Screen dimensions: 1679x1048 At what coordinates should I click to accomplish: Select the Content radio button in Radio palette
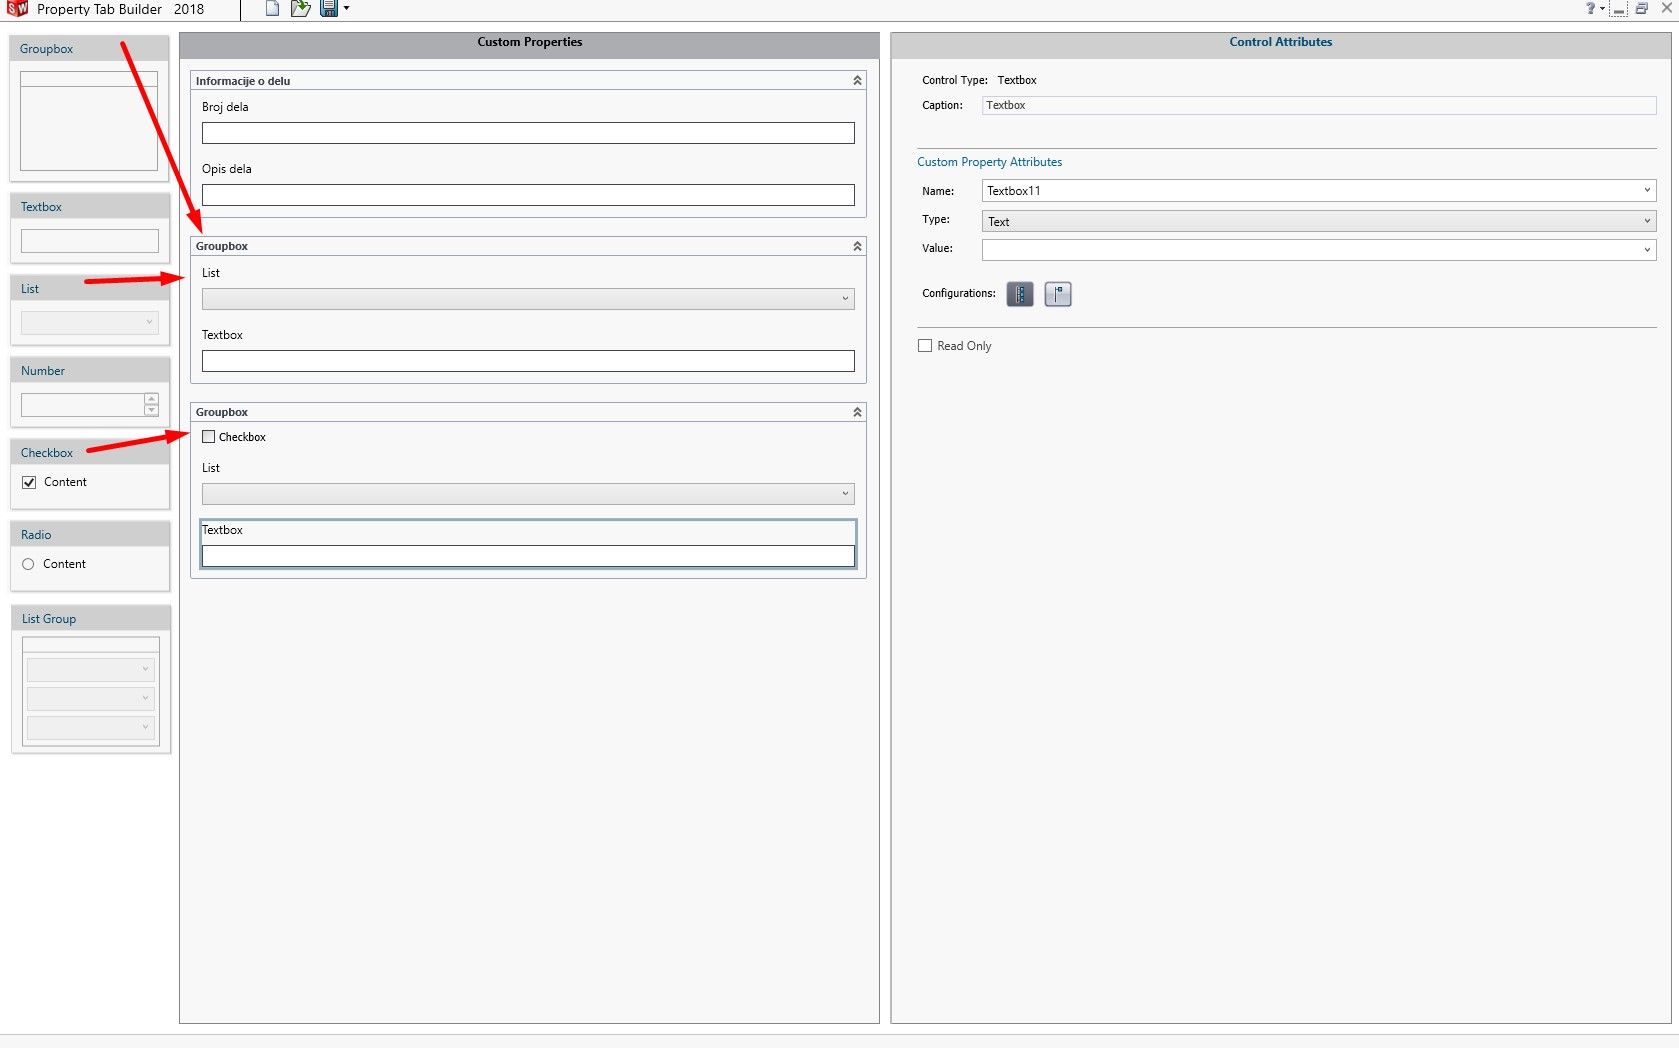28,564
